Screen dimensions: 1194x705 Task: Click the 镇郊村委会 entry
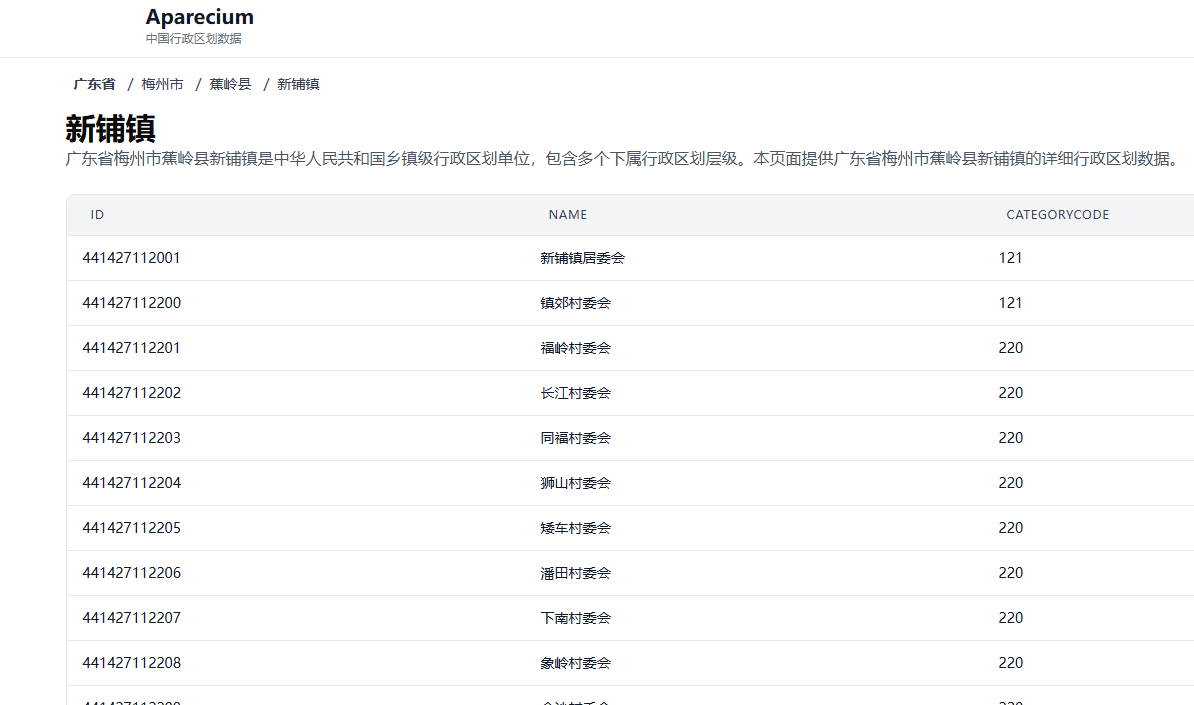pos(575,303)
